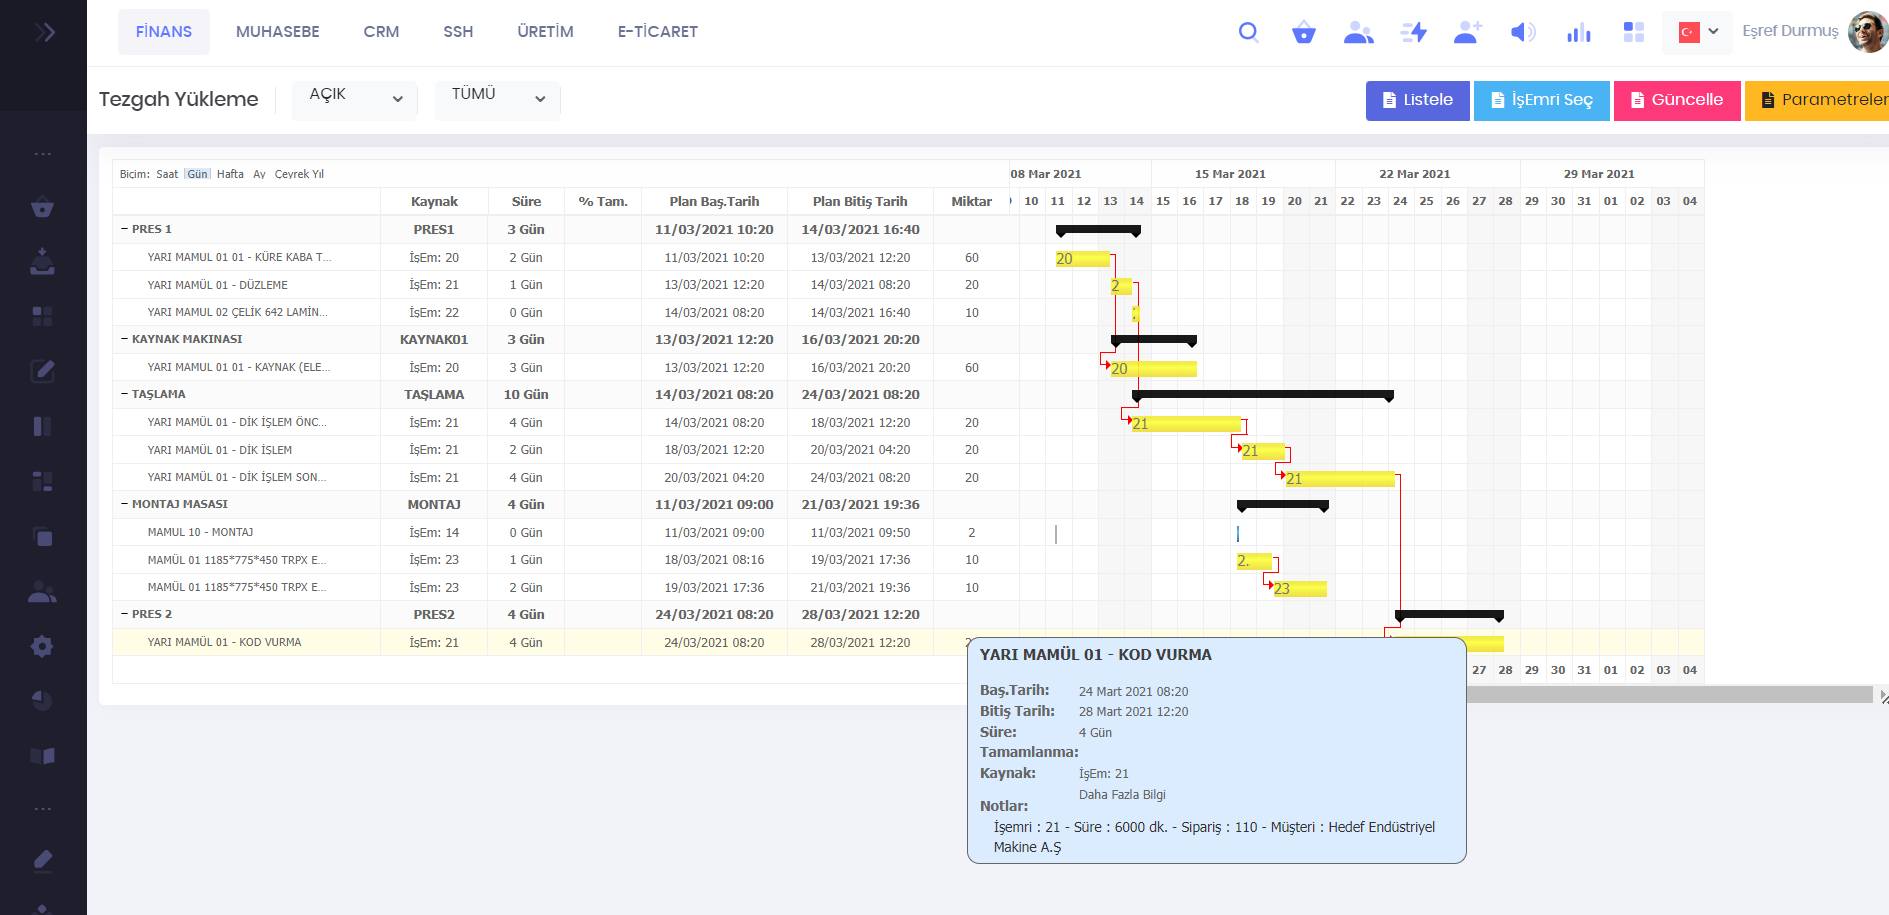1889x915 pixels.
Task: Click the add user icon in header
Action: (1467, 32)
